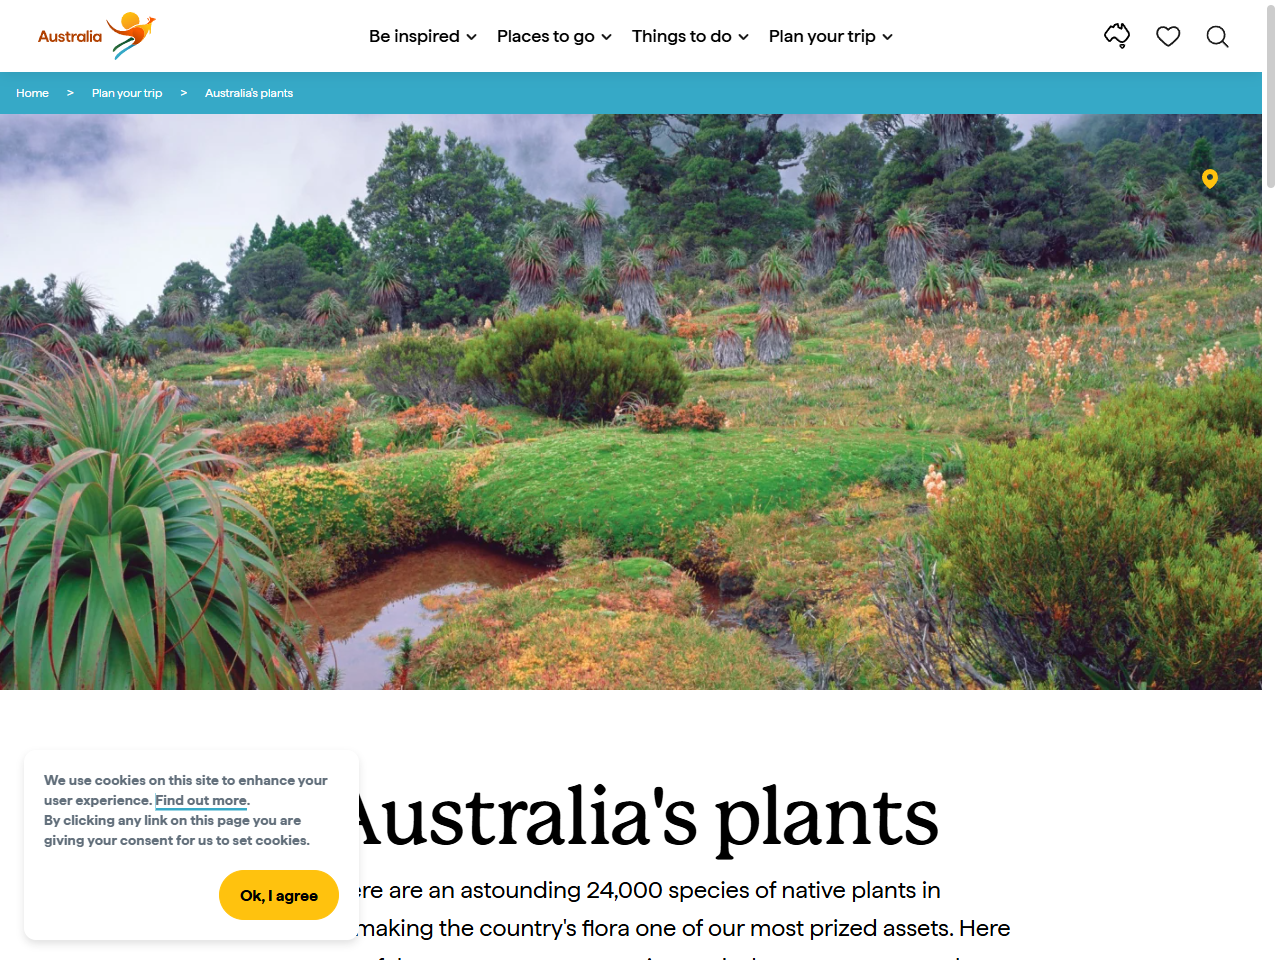Image resolution: width=1280 pixels, height=960 pixels.
Task: Click the Australia kangaroo logo
Action: pos(96,36)
